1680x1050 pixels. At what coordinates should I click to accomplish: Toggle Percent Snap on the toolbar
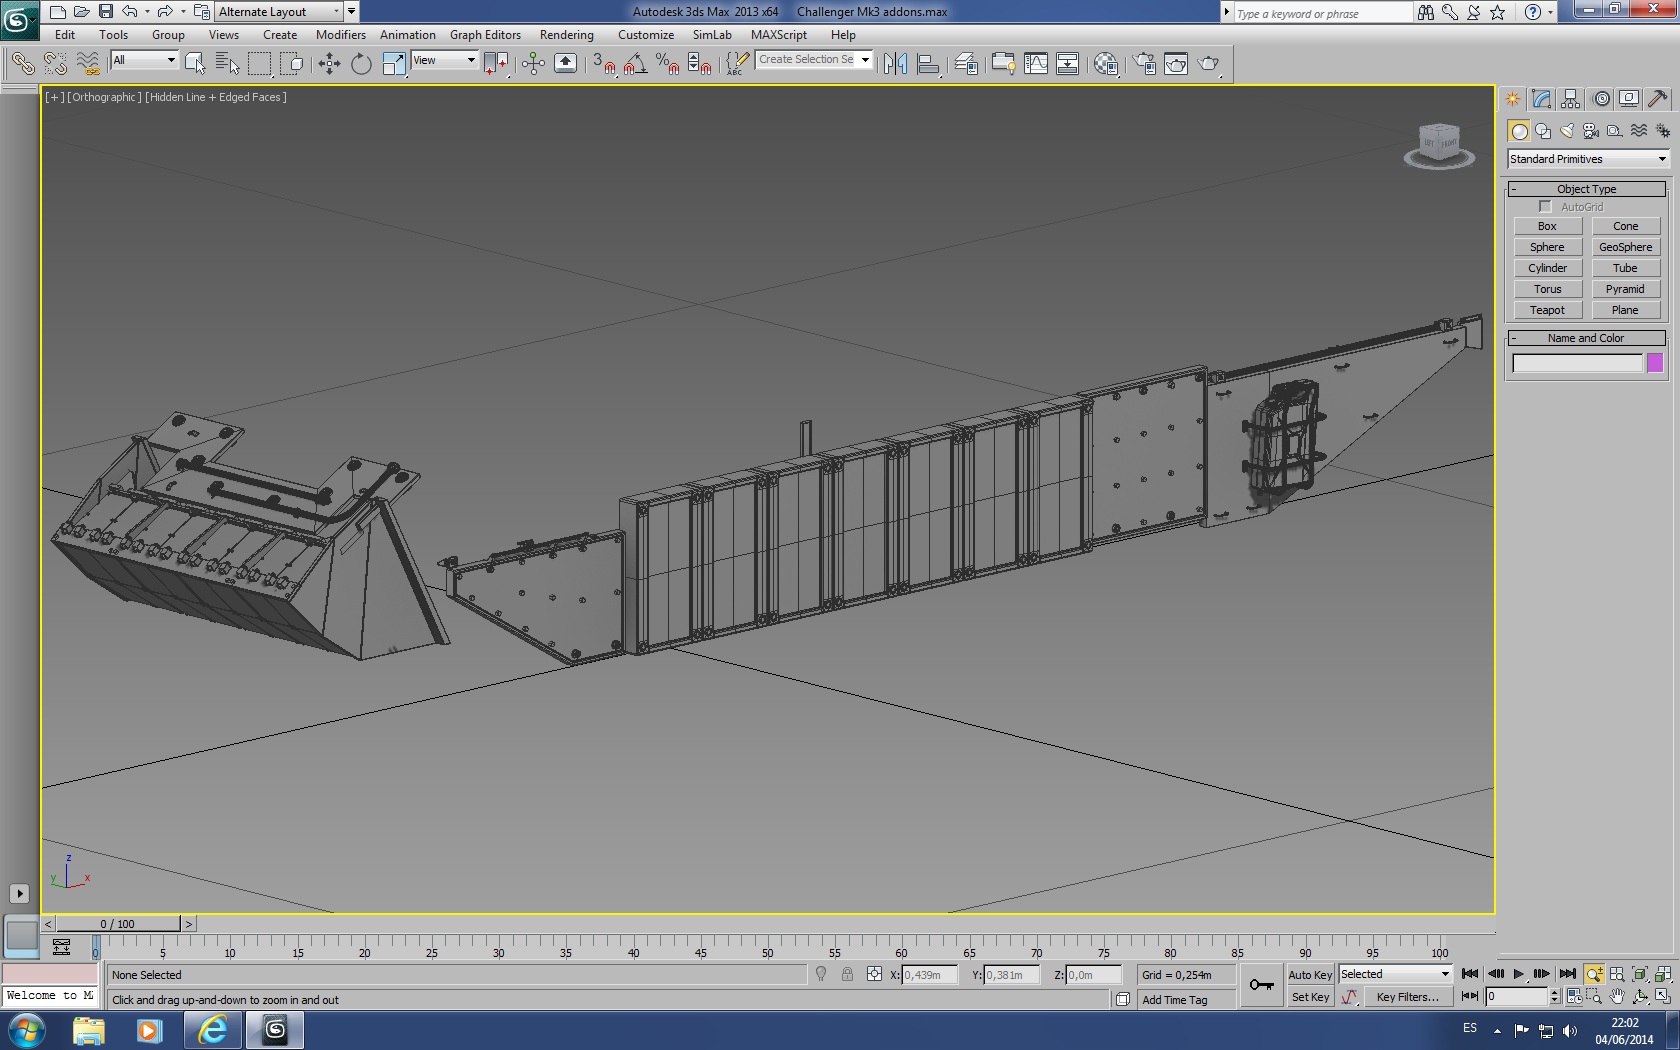(x=668, y=64)
